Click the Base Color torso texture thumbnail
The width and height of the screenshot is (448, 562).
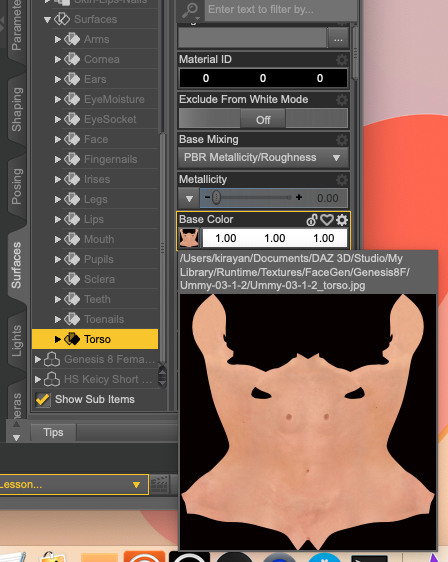point(189,238)
